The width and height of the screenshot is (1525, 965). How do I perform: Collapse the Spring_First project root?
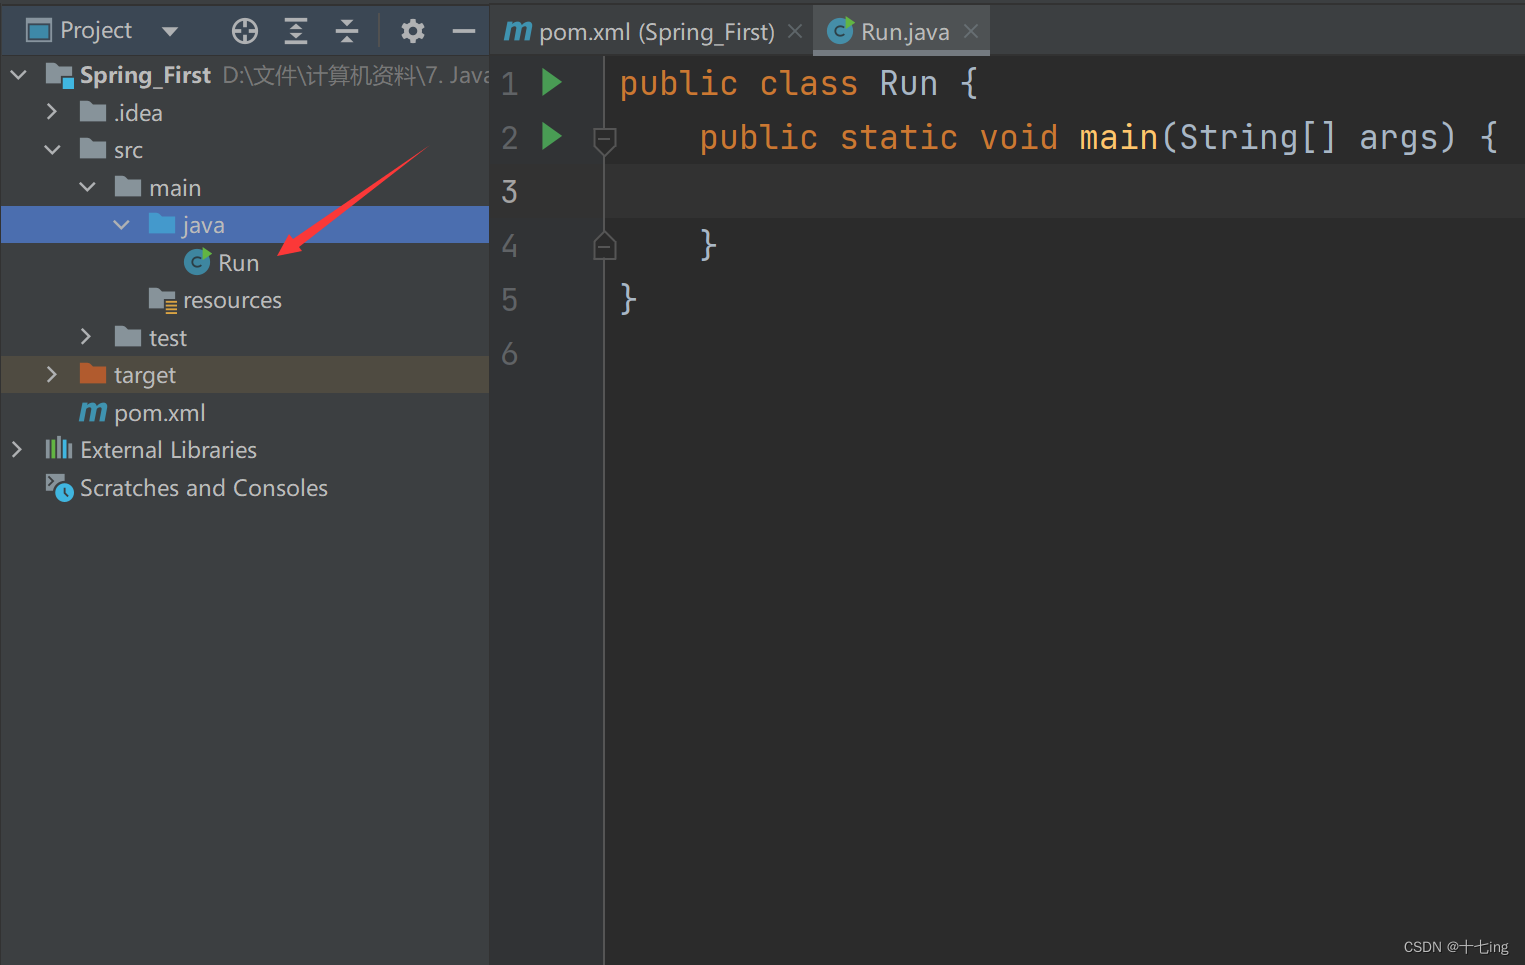(x=18, y=75)
